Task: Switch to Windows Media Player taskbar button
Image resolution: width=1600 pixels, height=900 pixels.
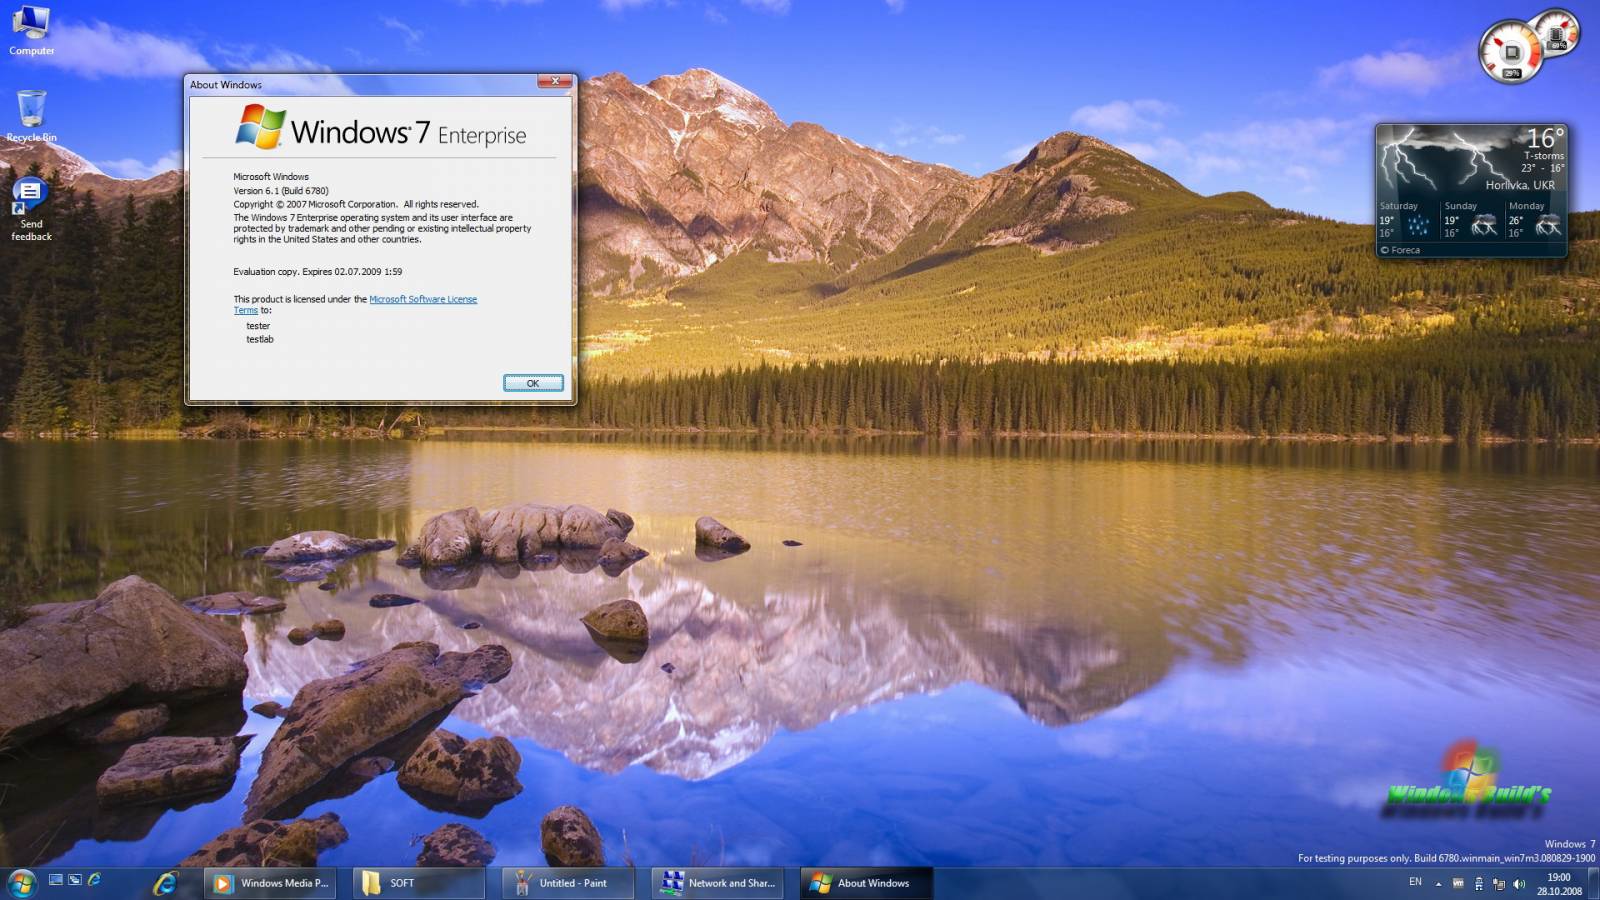Action: tap(270, 883)
